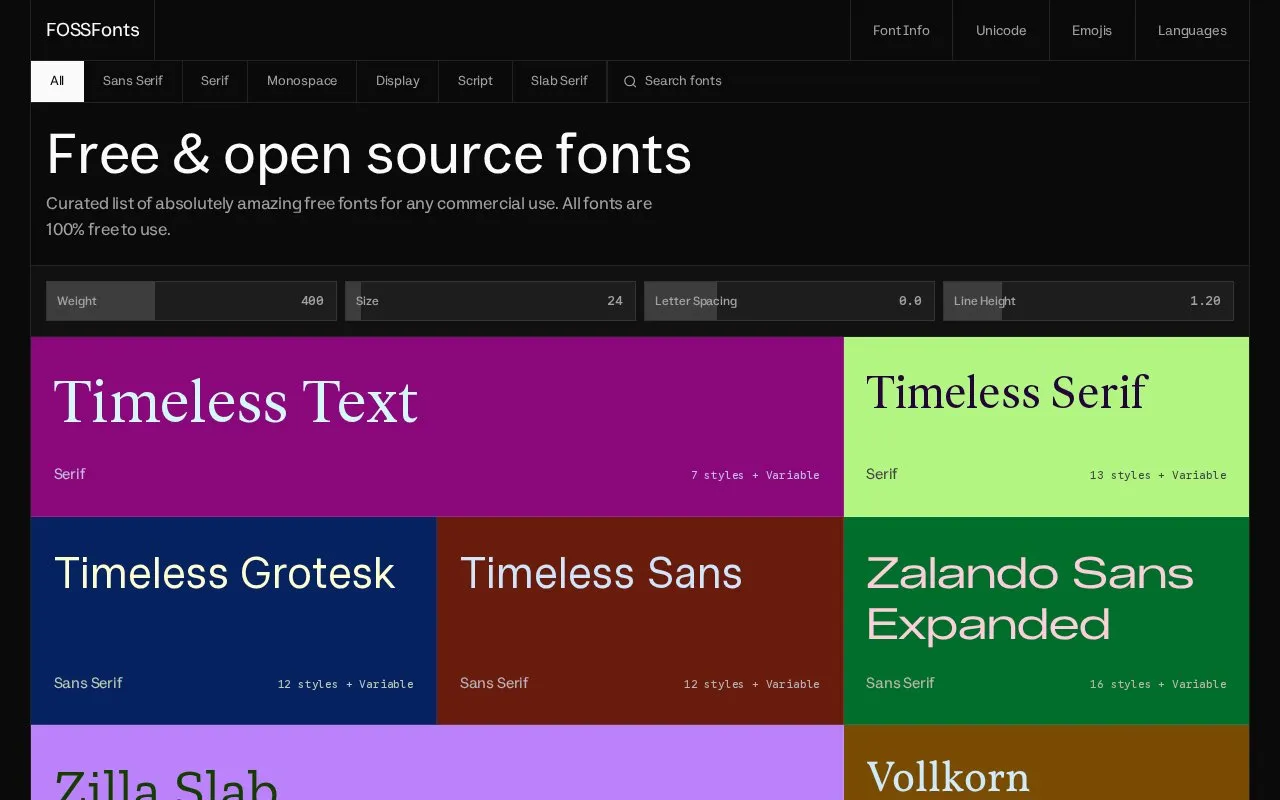Set the Letter Spacing slider
The height and width of the screenshot is (800, 1280).
tap(789, 301)
